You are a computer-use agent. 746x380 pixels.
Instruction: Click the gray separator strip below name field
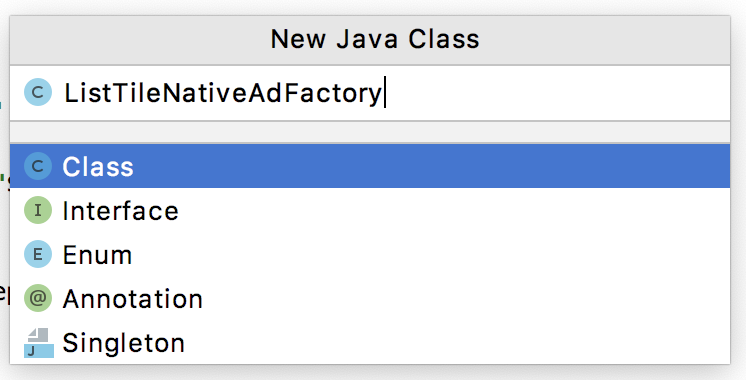[370, 132]
